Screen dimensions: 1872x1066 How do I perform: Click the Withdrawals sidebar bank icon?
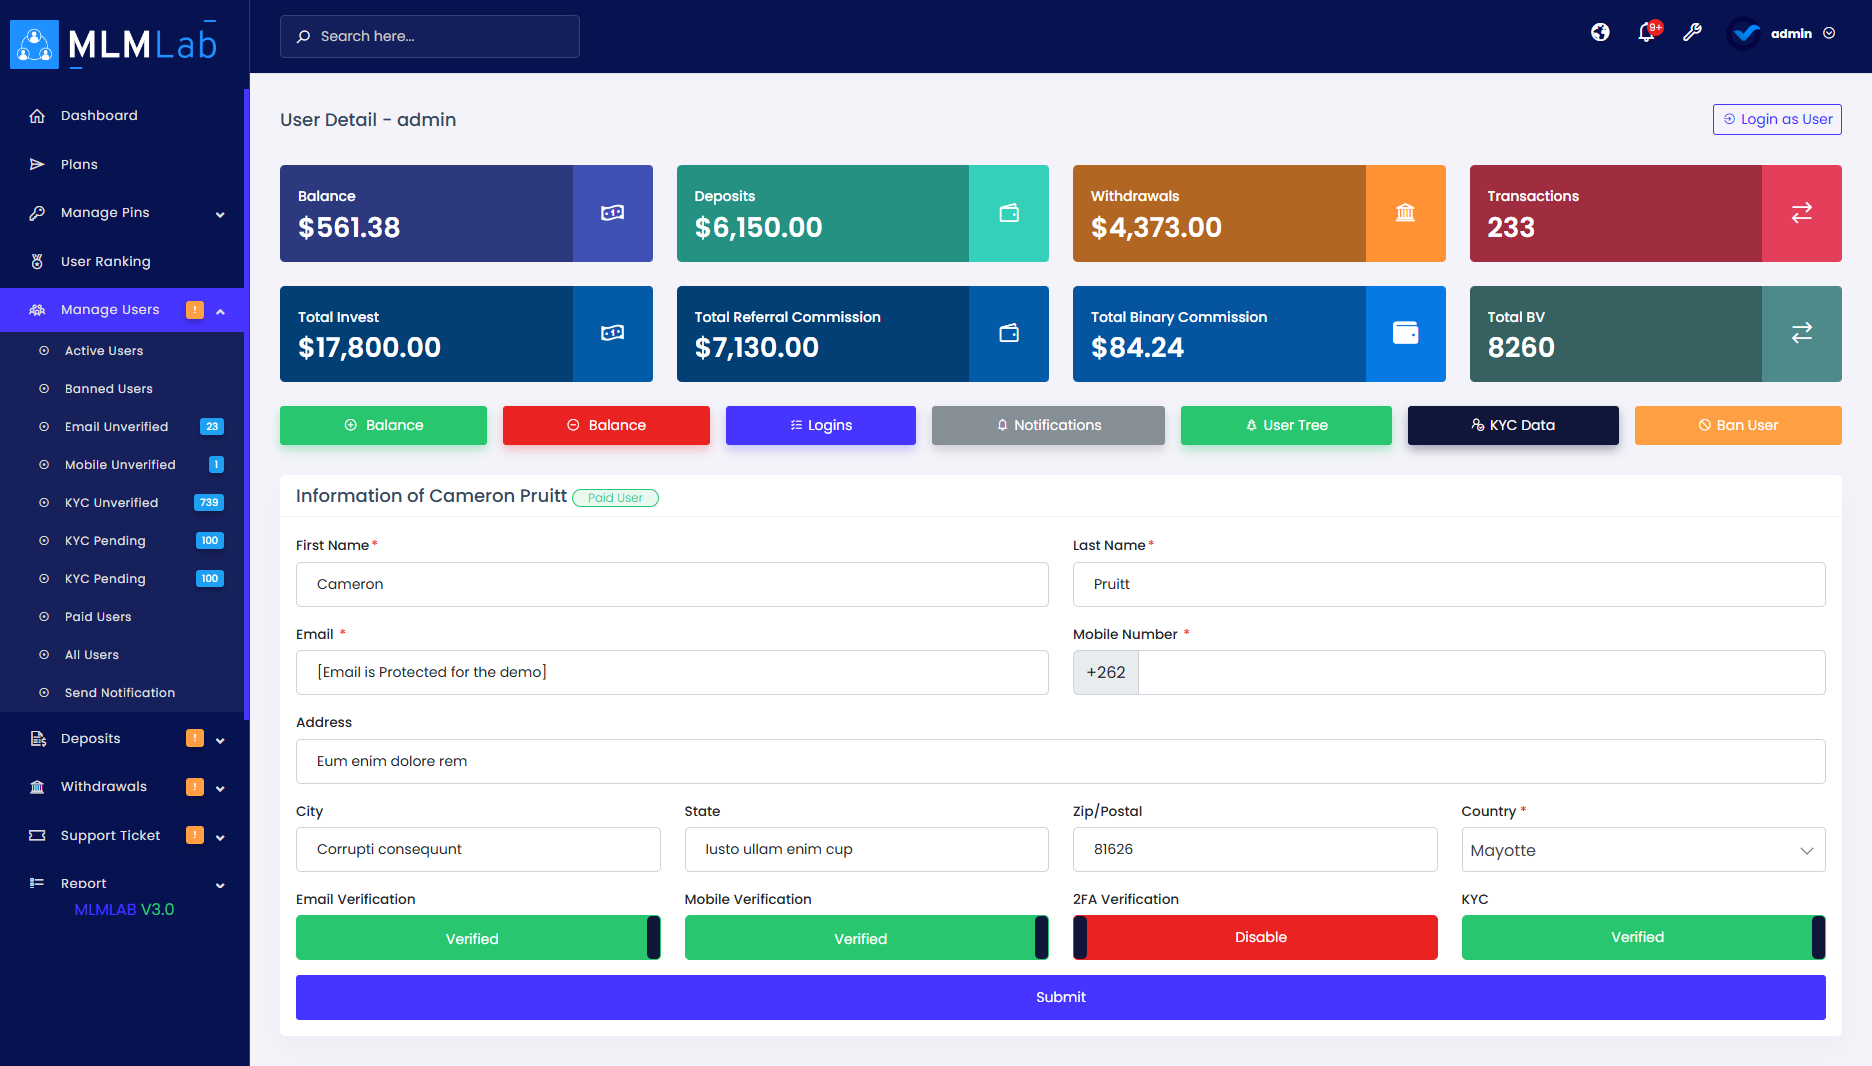(x=37, y=787)
